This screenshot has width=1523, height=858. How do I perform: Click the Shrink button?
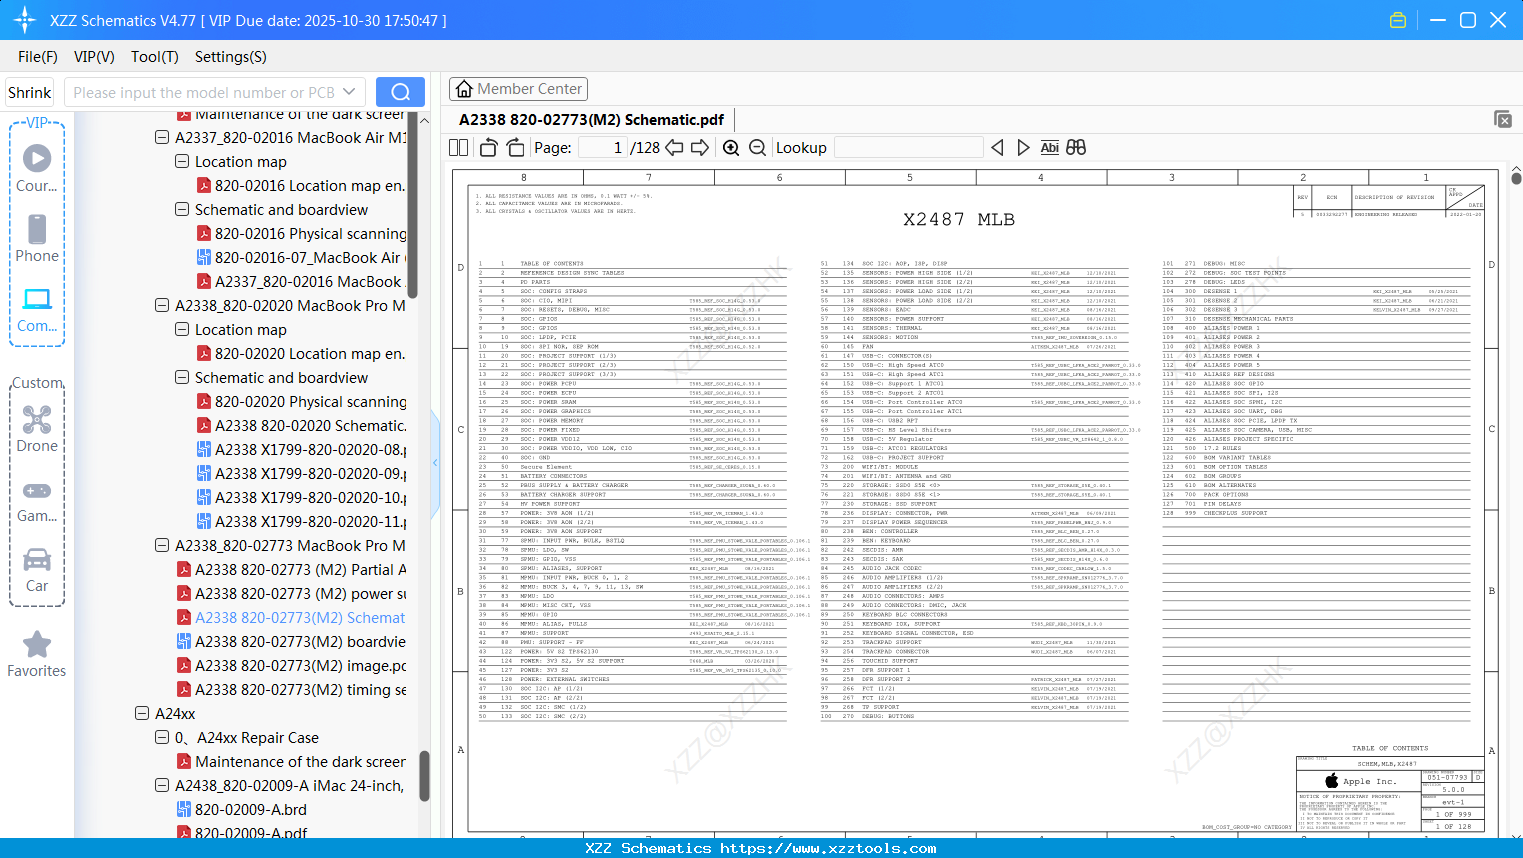(30, 92)
